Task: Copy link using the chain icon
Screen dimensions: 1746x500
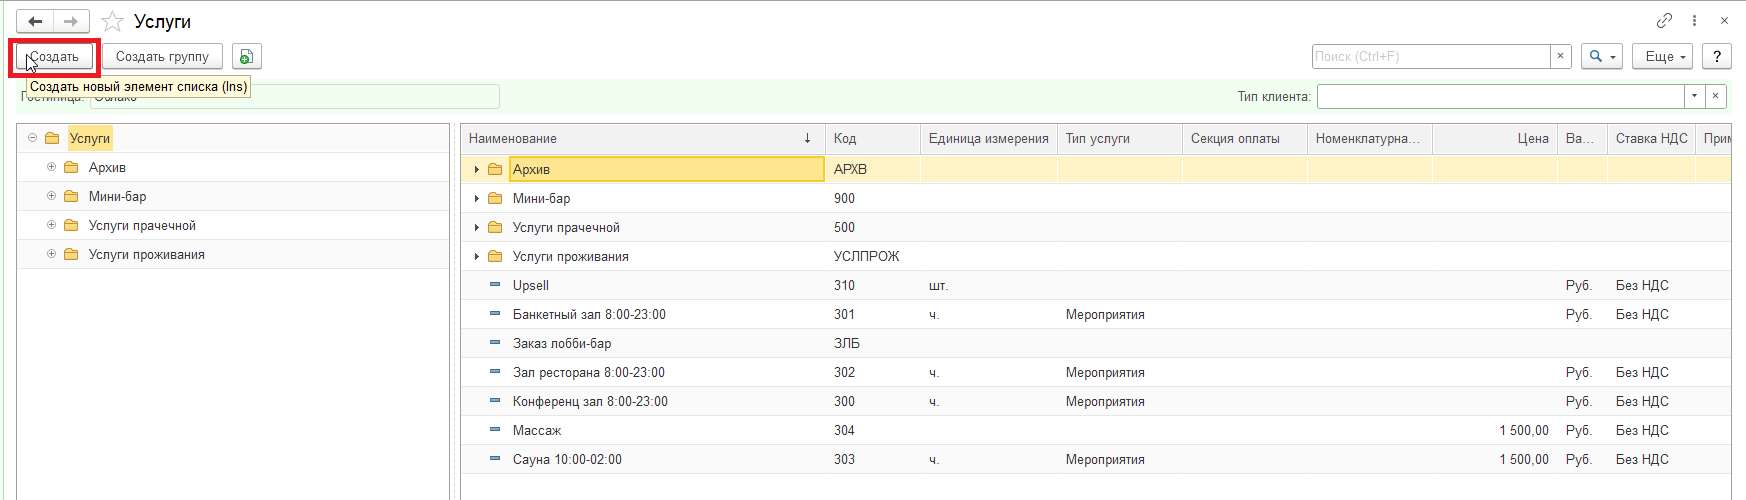Action: [x=1664, y=20]
